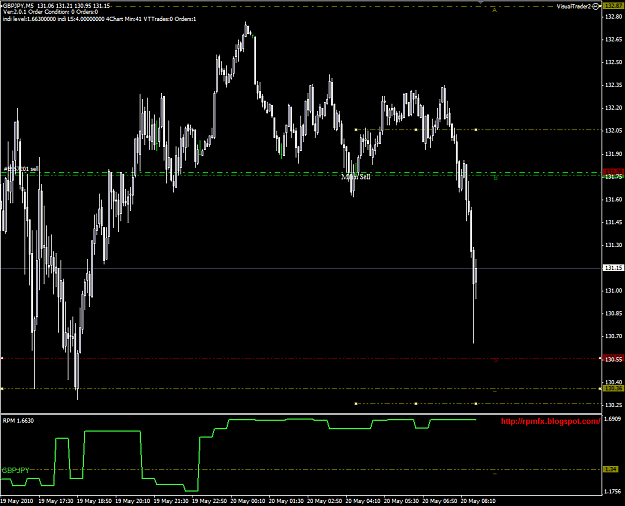Click the Ver:2.0.1 Order Condition status line
The image size is (625, 506).
(x=50, y=12)
